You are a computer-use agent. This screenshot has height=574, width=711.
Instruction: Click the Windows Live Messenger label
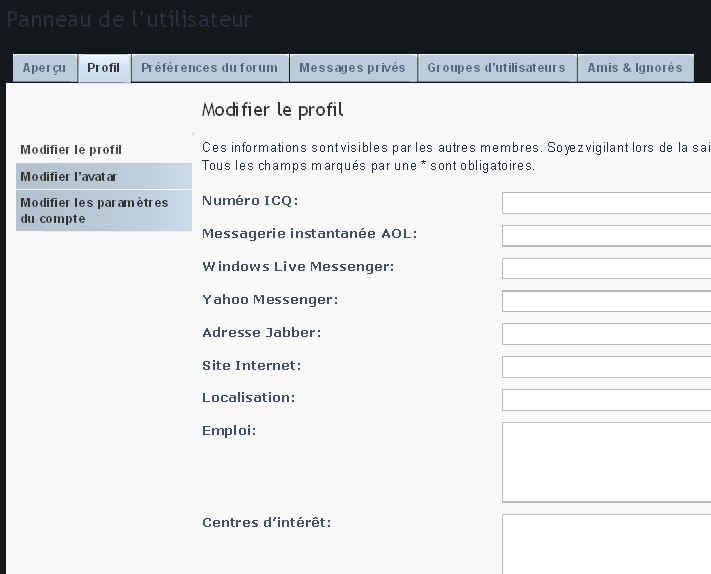click(298, 267)
